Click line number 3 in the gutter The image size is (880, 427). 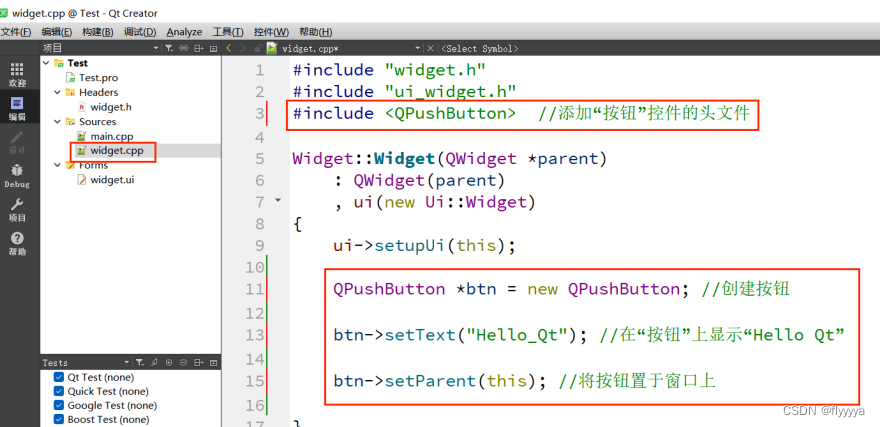[259, 114]
